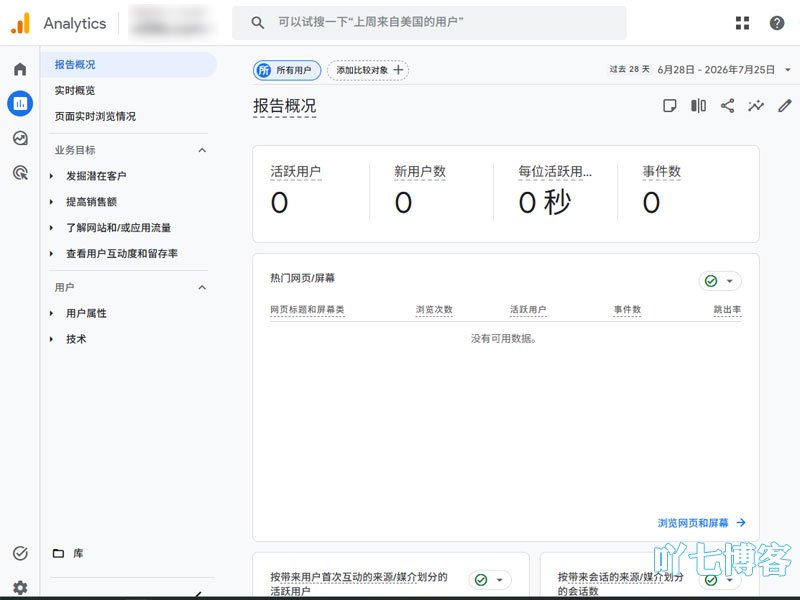Select the 报告概况 menu item
The image size is (800, 600).
tap(128, 64)
